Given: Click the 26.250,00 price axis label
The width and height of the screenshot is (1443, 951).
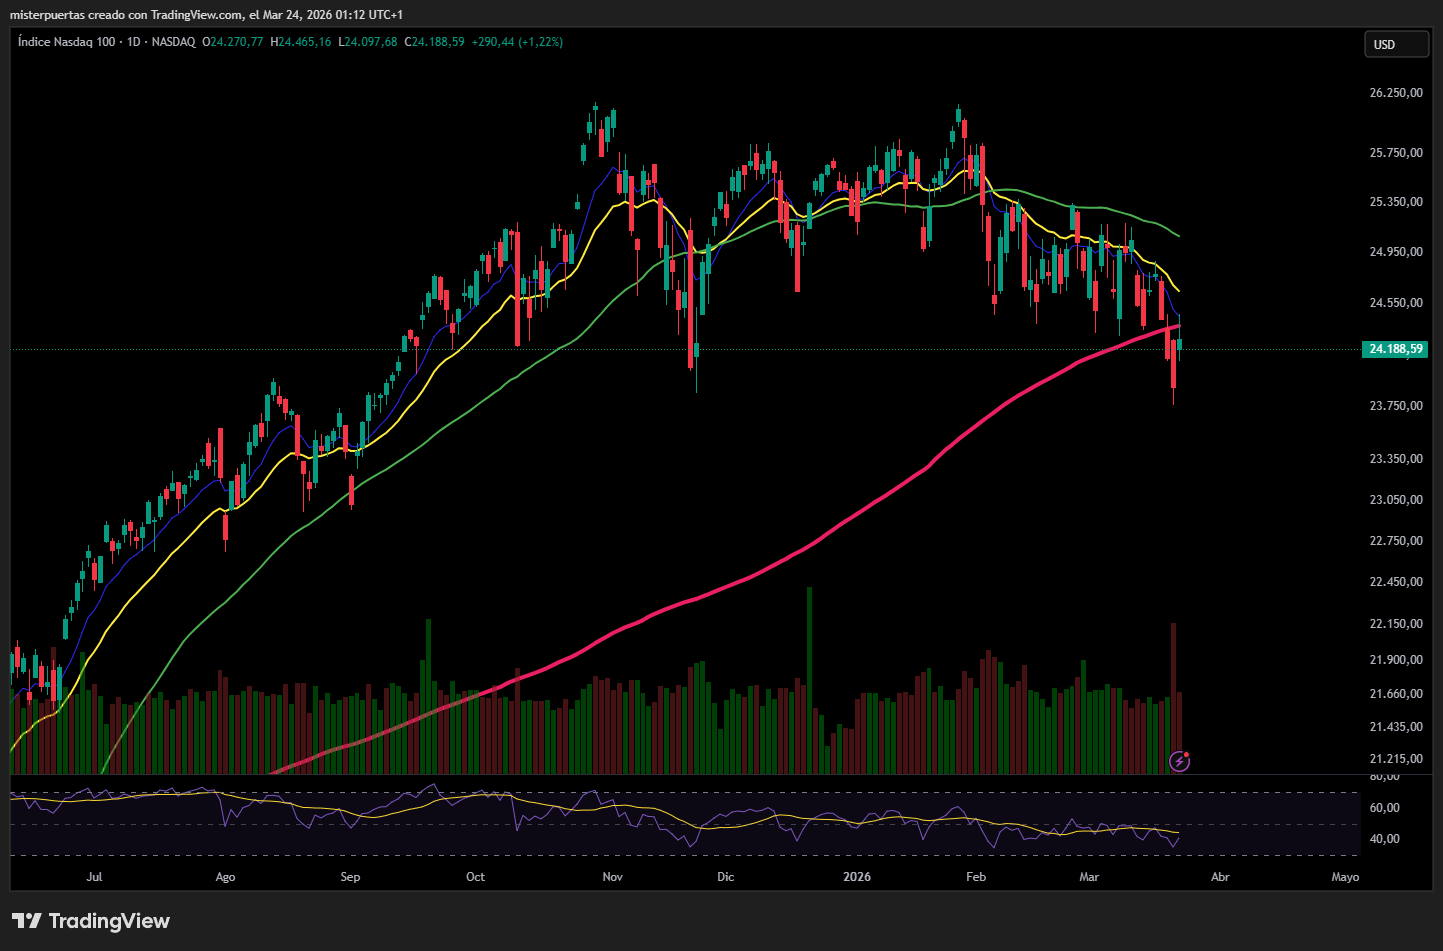Looking at the screenshot, I should click(x=1396, y=93).
